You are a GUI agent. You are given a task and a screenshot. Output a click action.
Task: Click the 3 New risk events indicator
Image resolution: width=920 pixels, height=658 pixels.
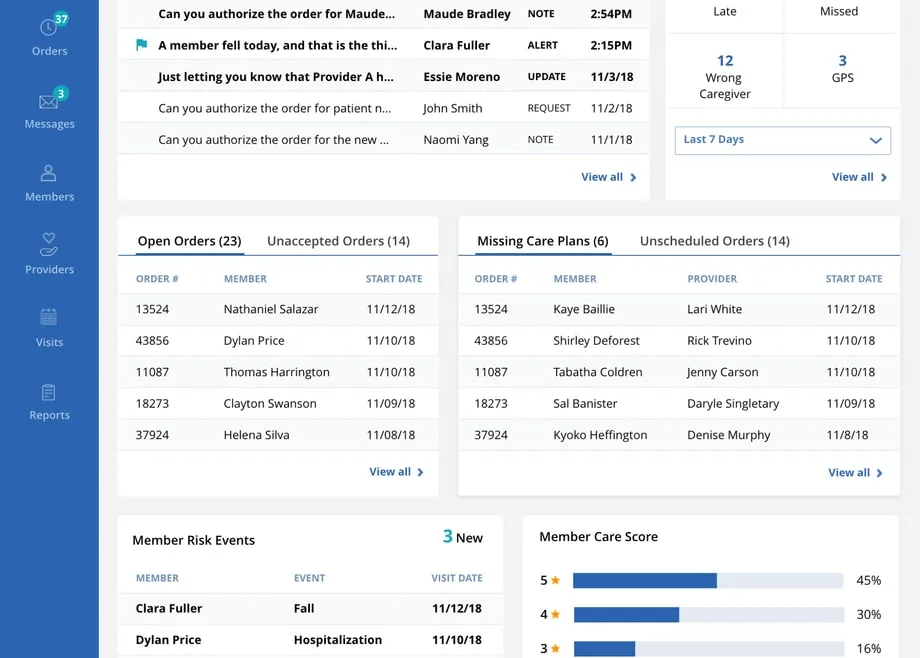(462, 537)
